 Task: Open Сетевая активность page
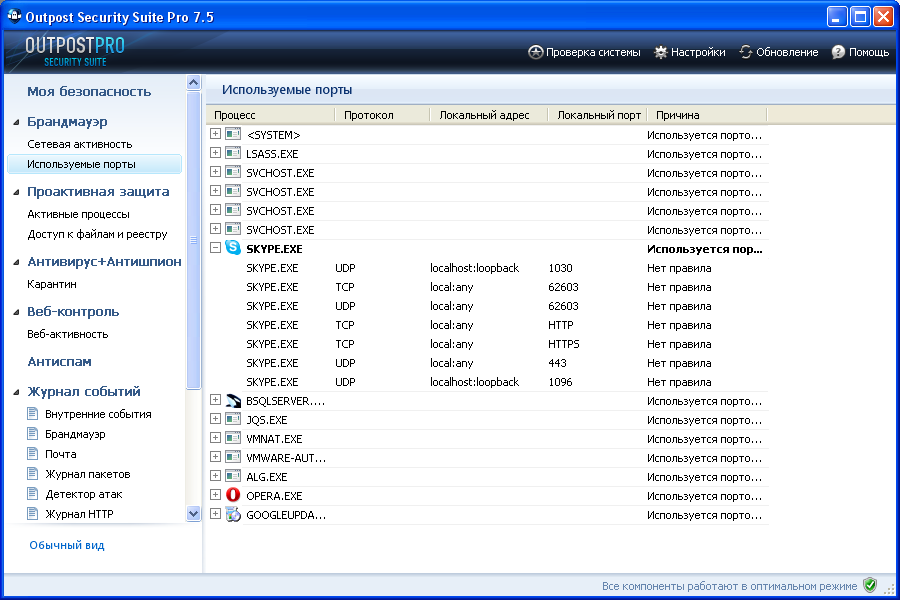coord(80,144)
